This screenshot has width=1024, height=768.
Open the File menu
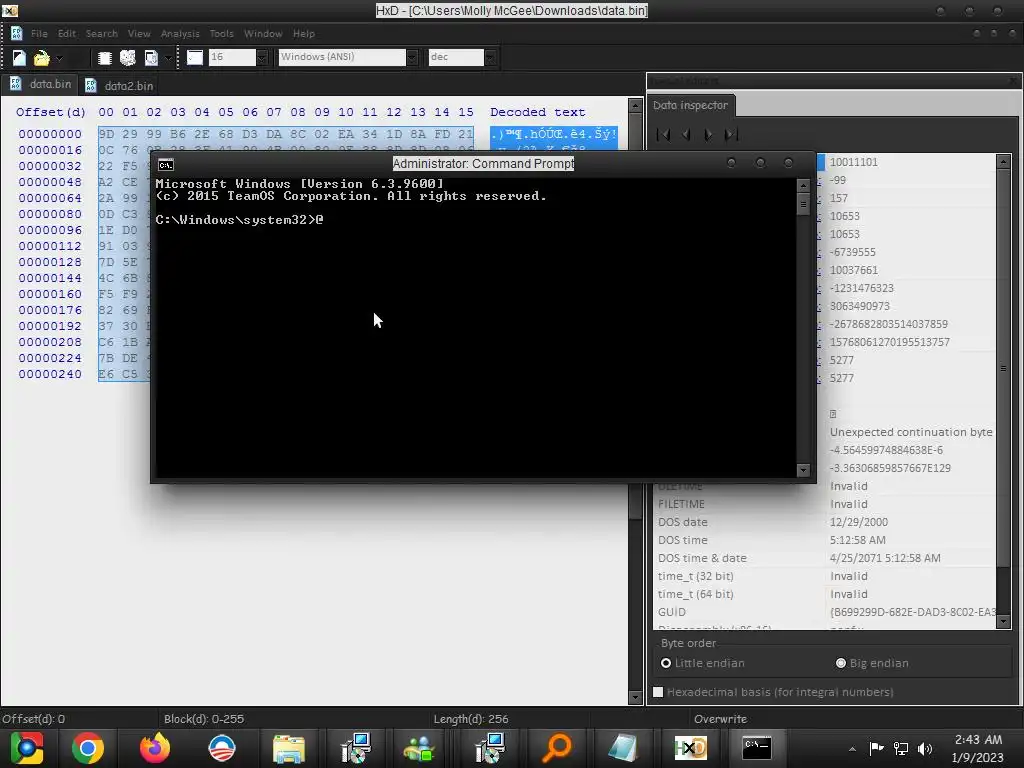(x=39, y=33)
